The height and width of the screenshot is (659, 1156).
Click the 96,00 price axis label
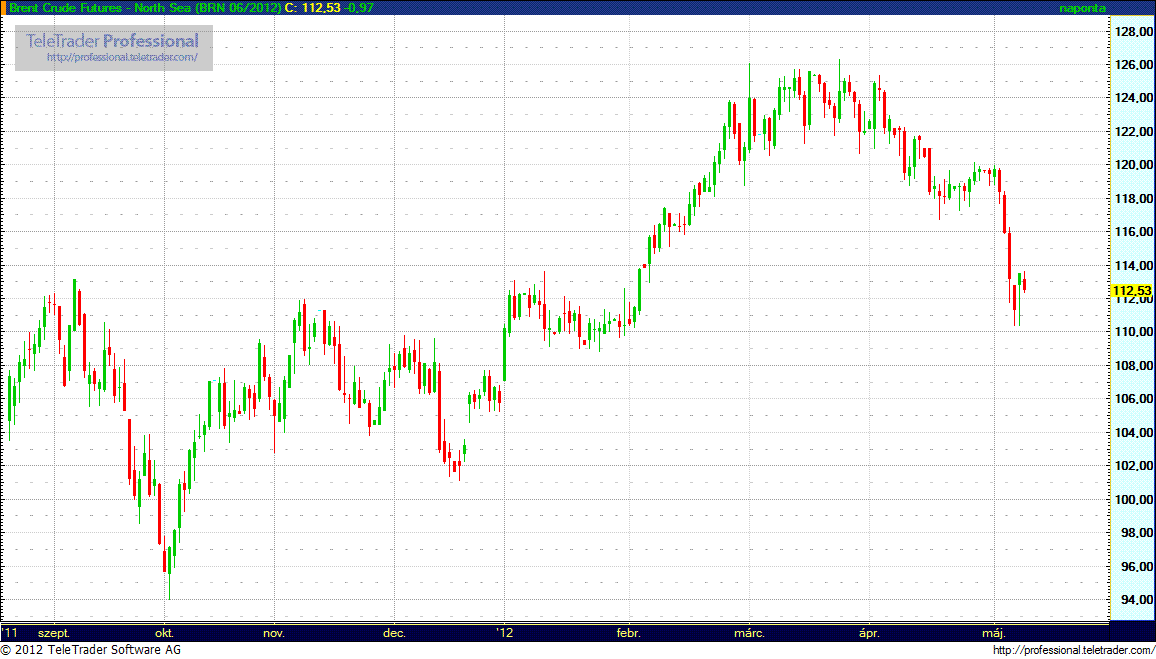click(1137, 567)
